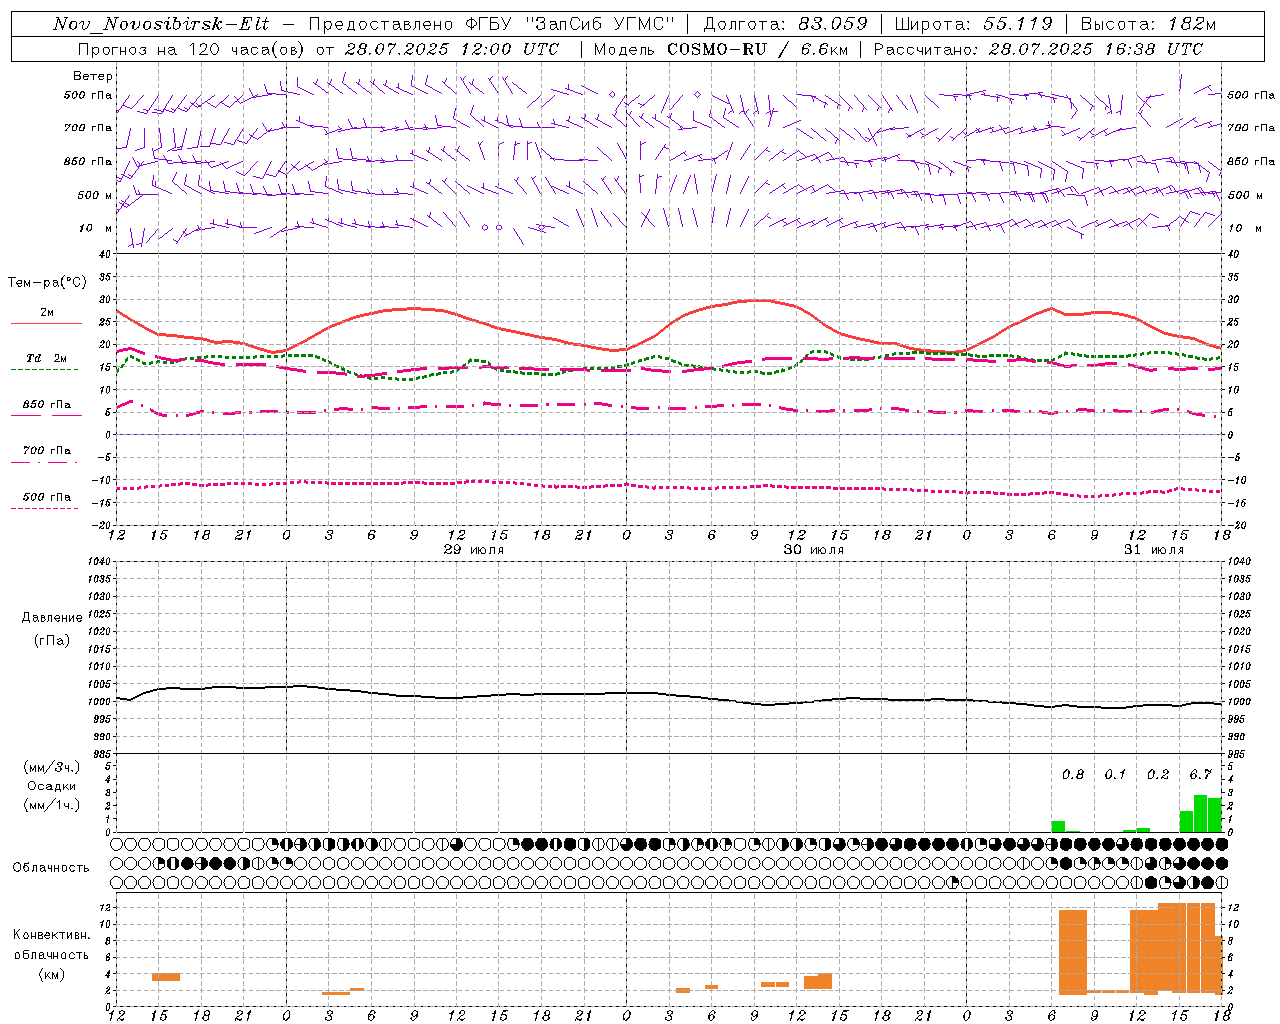This screenshot has width=1280, height=1024.
Task: Select 'Рассчитано: 28.07.2025 16:38 UTC' text
Action: (x=1038, y=49)
